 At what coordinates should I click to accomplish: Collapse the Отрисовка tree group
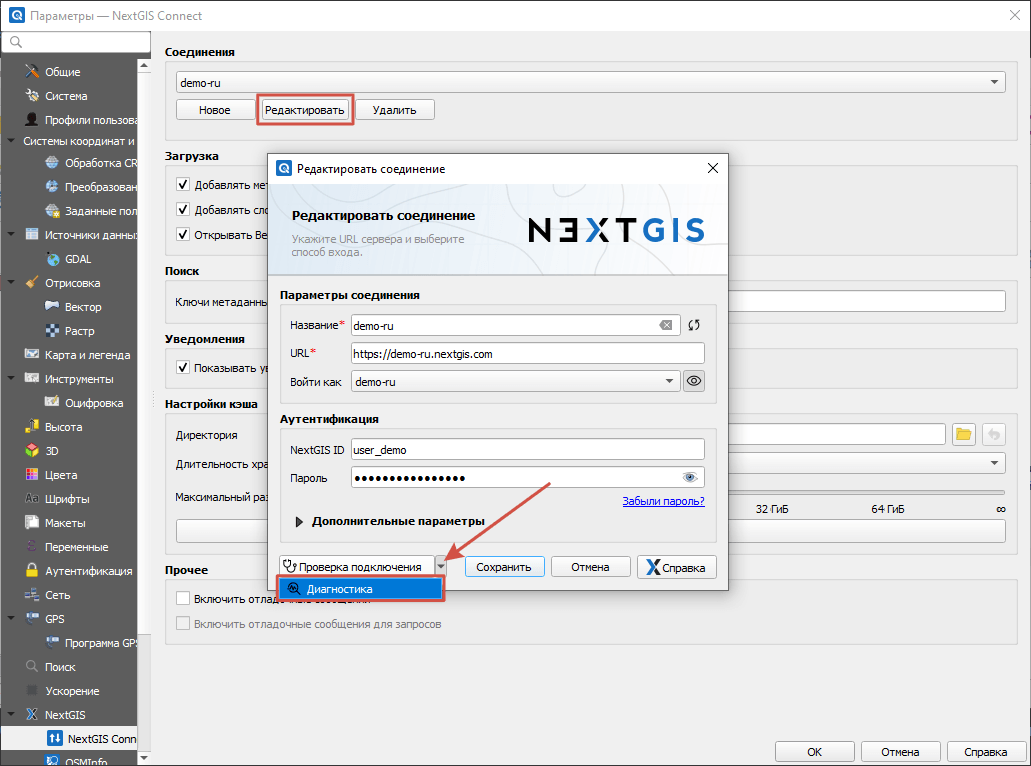11,282
